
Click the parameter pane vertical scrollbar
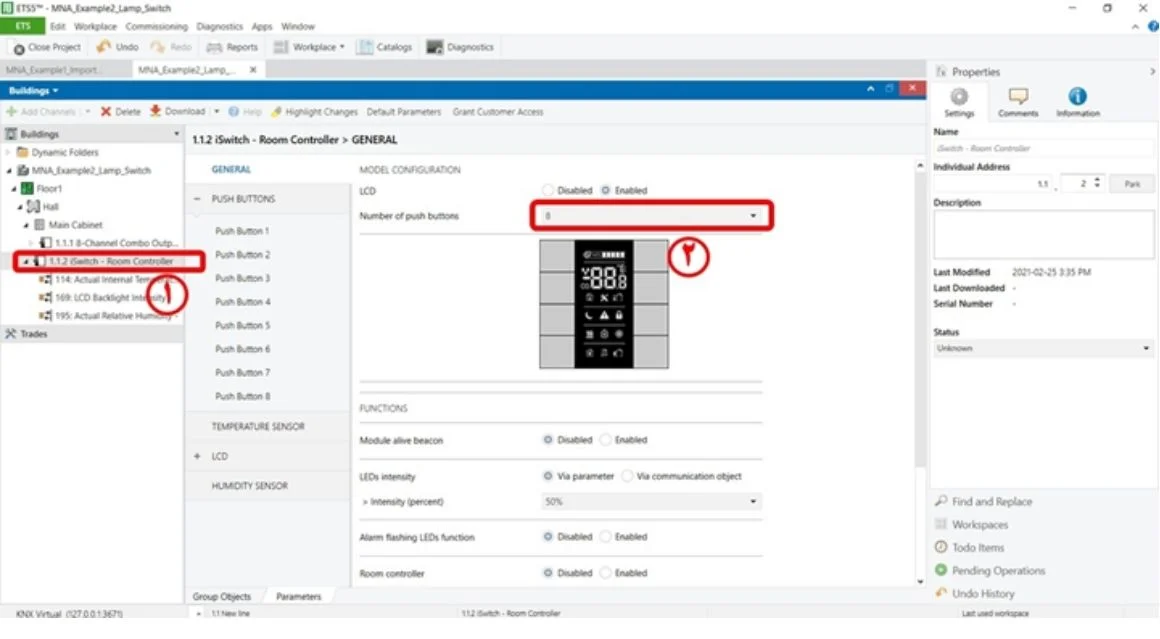[x=920, y=318]
